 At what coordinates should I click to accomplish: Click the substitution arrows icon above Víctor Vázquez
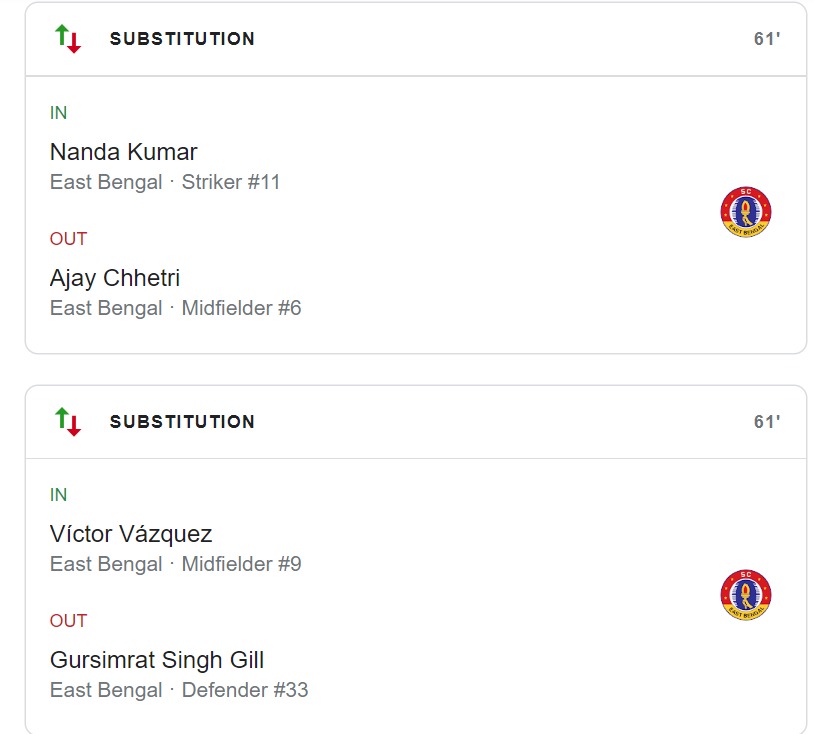(x=68, y=421)
